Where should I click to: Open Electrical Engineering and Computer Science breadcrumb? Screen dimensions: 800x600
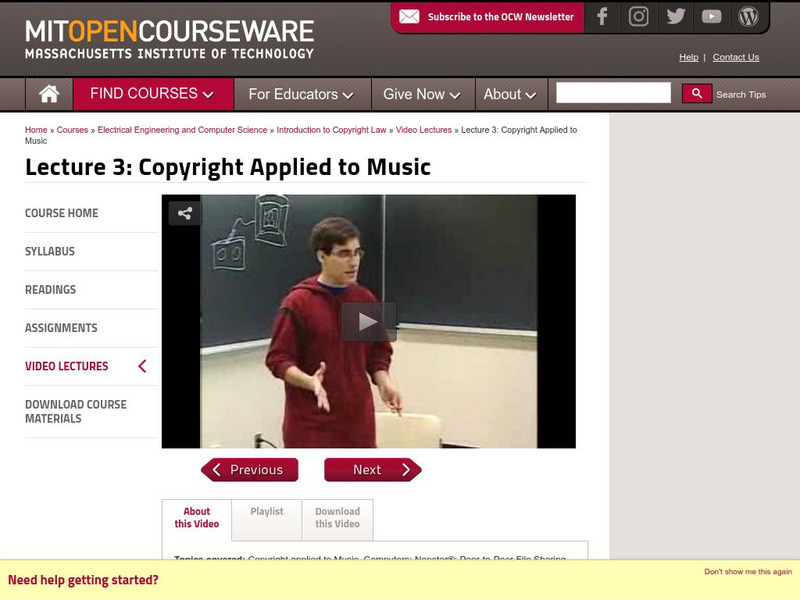point(182,130)
